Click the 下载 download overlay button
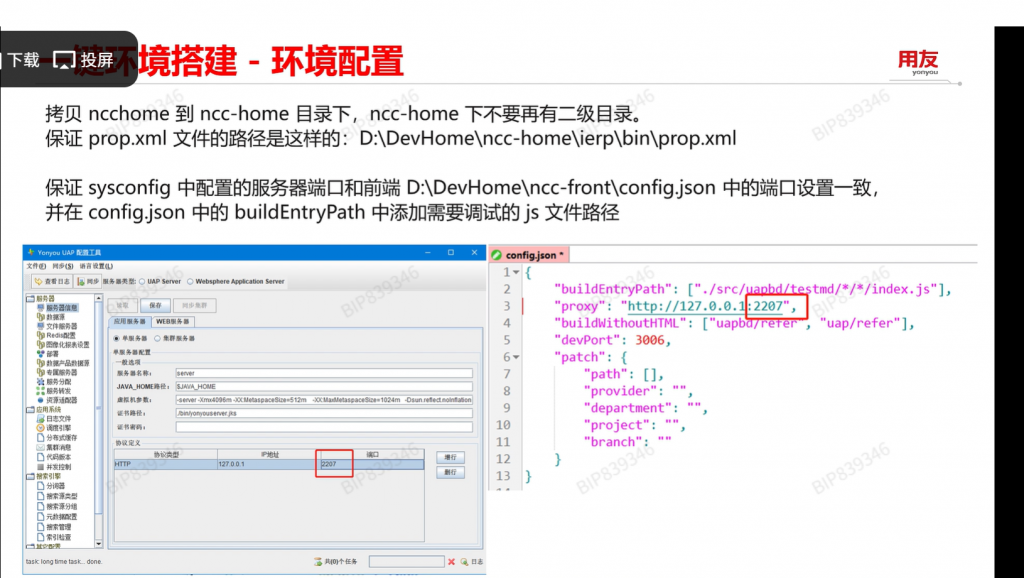1024x578 pixels. (22, 60)
